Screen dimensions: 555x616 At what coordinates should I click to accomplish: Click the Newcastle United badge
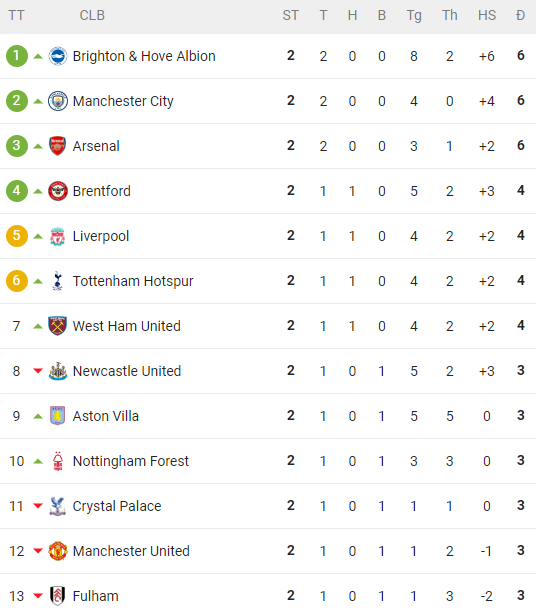(58, 371)
